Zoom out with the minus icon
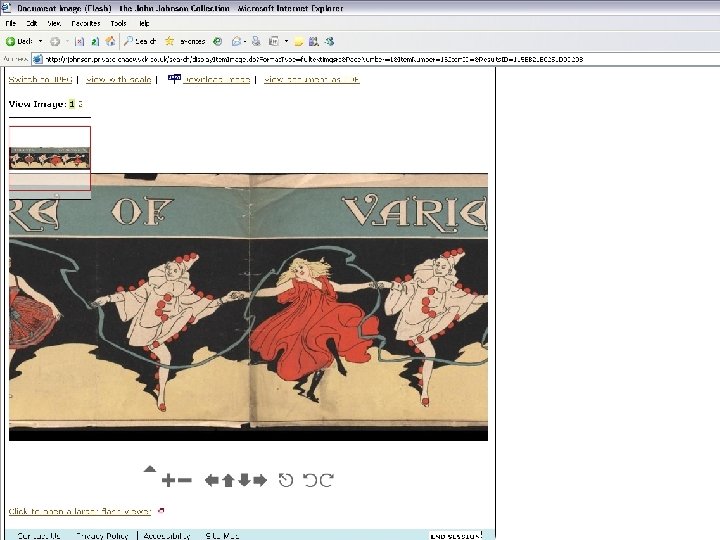This screenshot has width=720, height=540. (x=185, y=480)
